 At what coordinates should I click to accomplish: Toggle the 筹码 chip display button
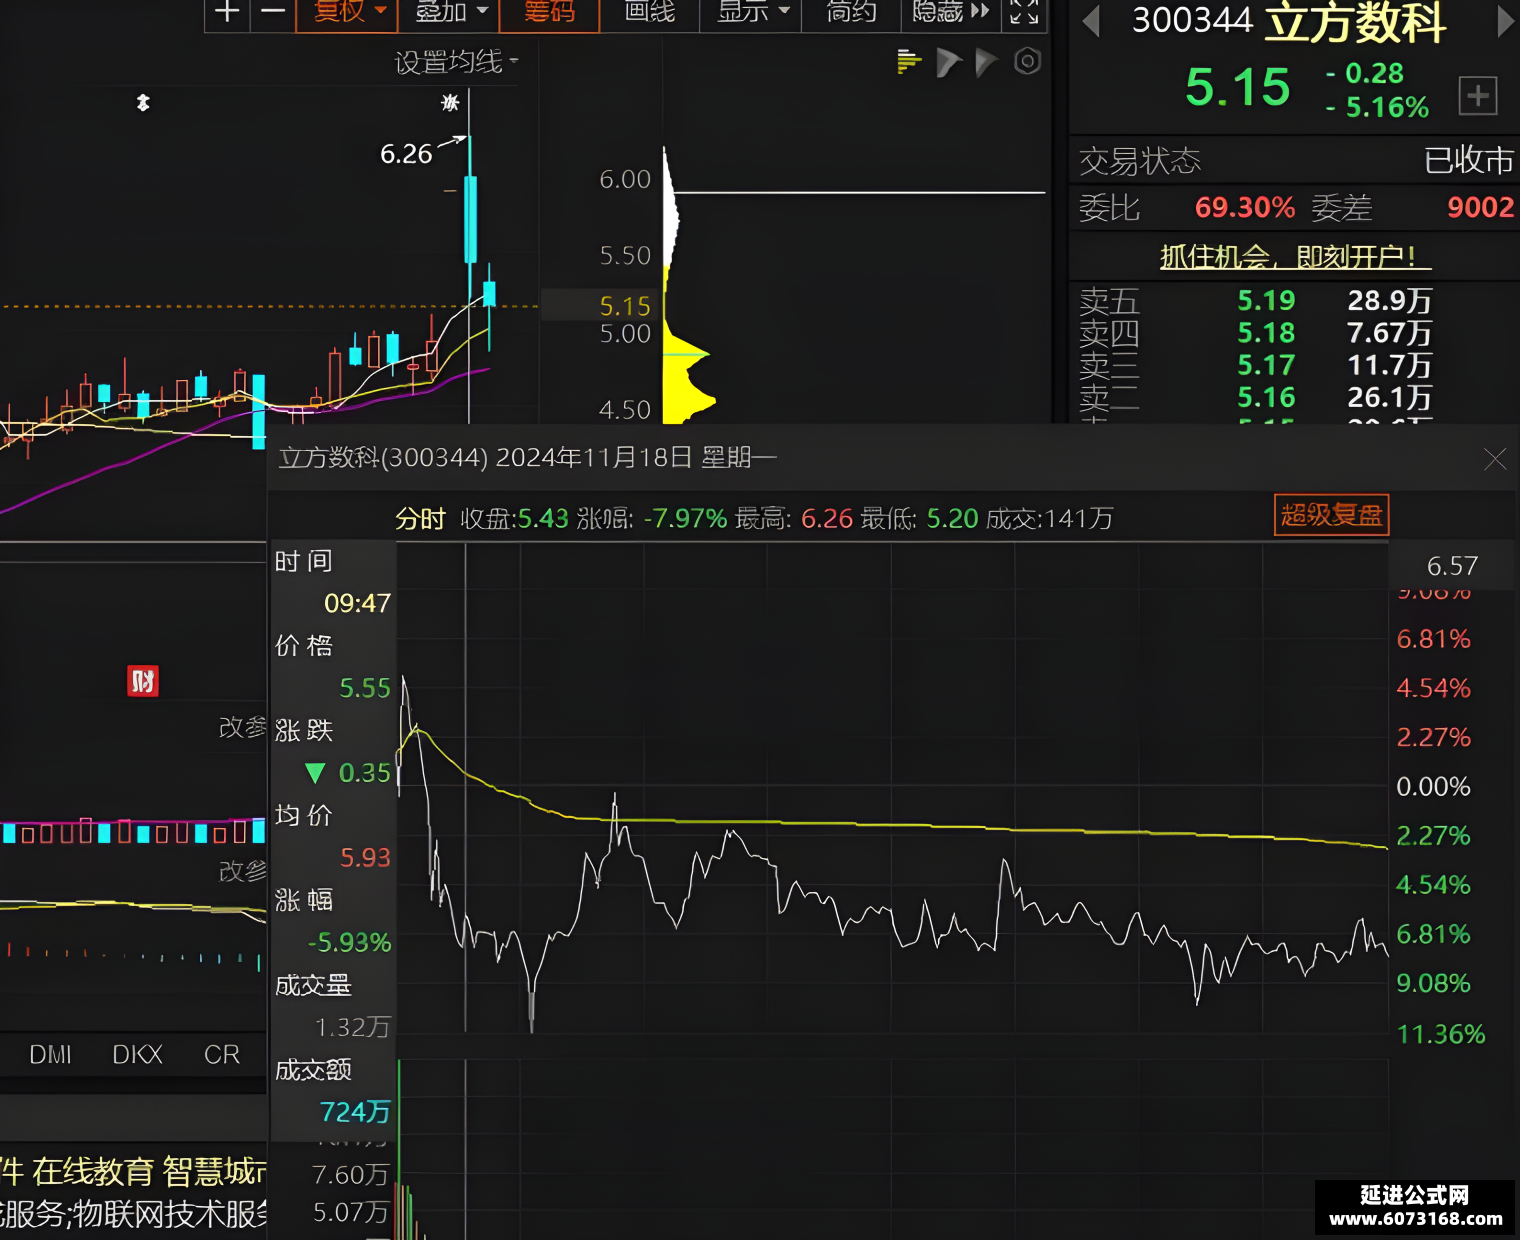tap(549, 13)
